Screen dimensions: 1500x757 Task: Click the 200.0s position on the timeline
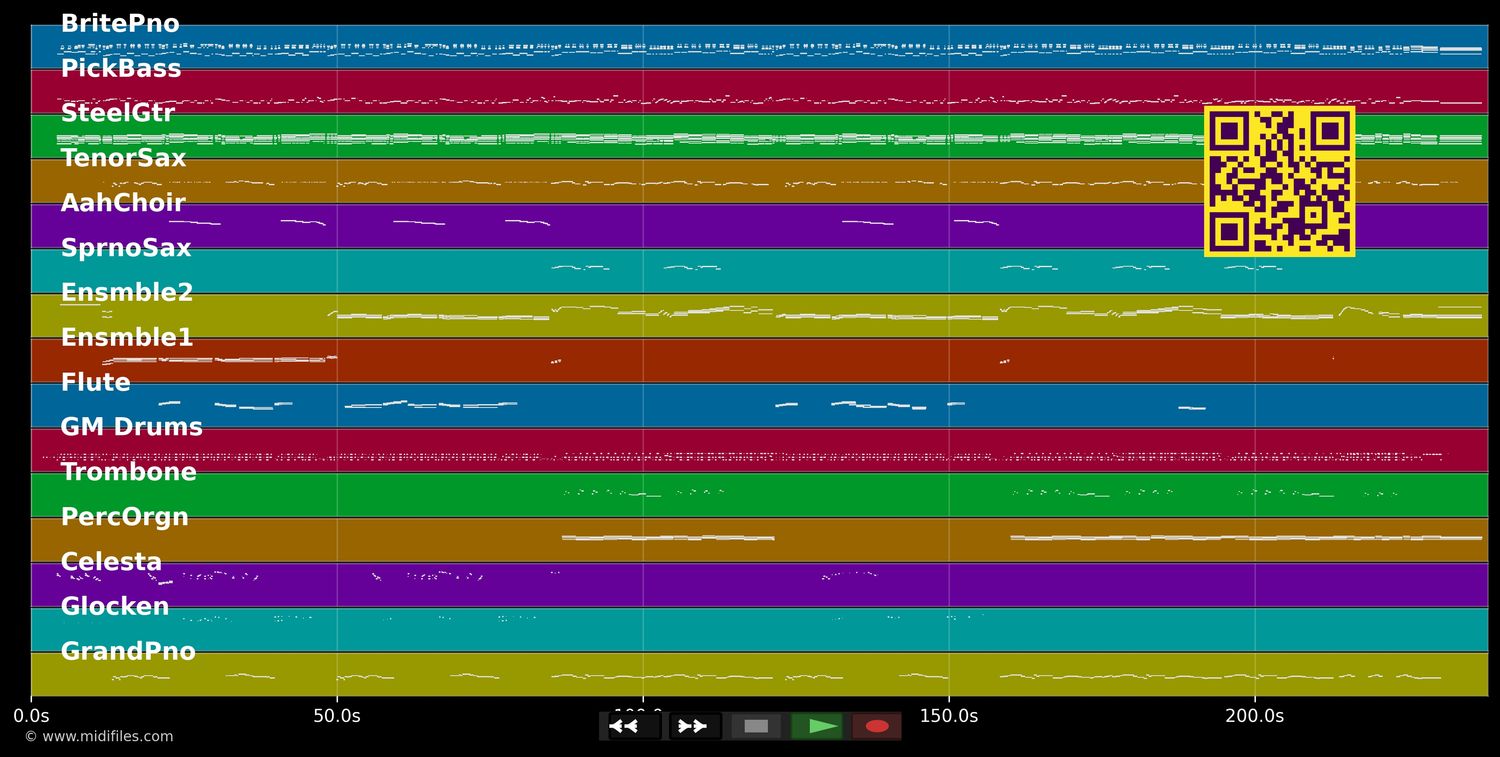tap(1255, 716)
